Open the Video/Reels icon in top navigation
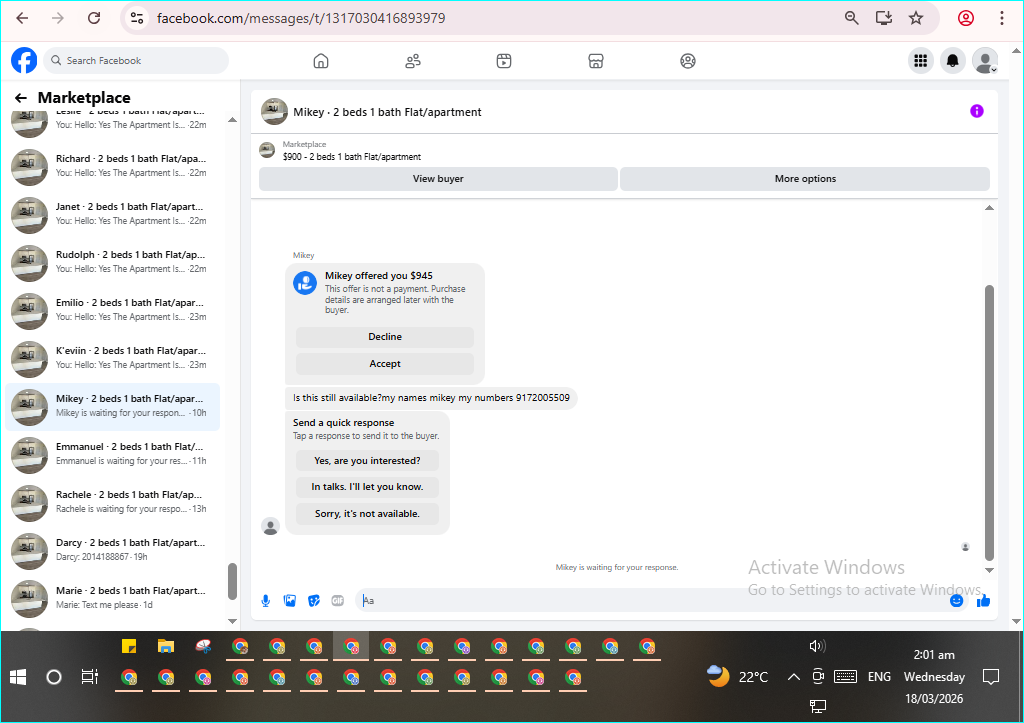Screen dimensions: 1024x723 coord(504,61)
